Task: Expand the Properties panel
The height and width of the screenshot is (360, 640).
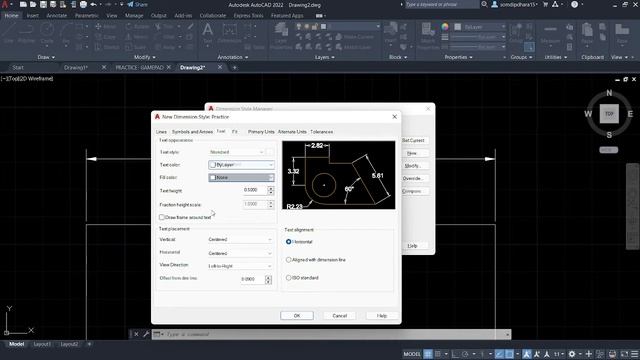Action: [x=458, y=57]
